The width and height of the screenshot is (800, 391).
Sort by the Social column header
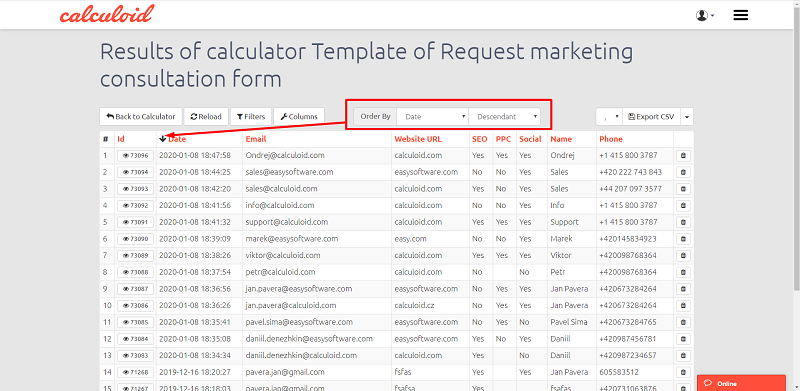[530, 139]
